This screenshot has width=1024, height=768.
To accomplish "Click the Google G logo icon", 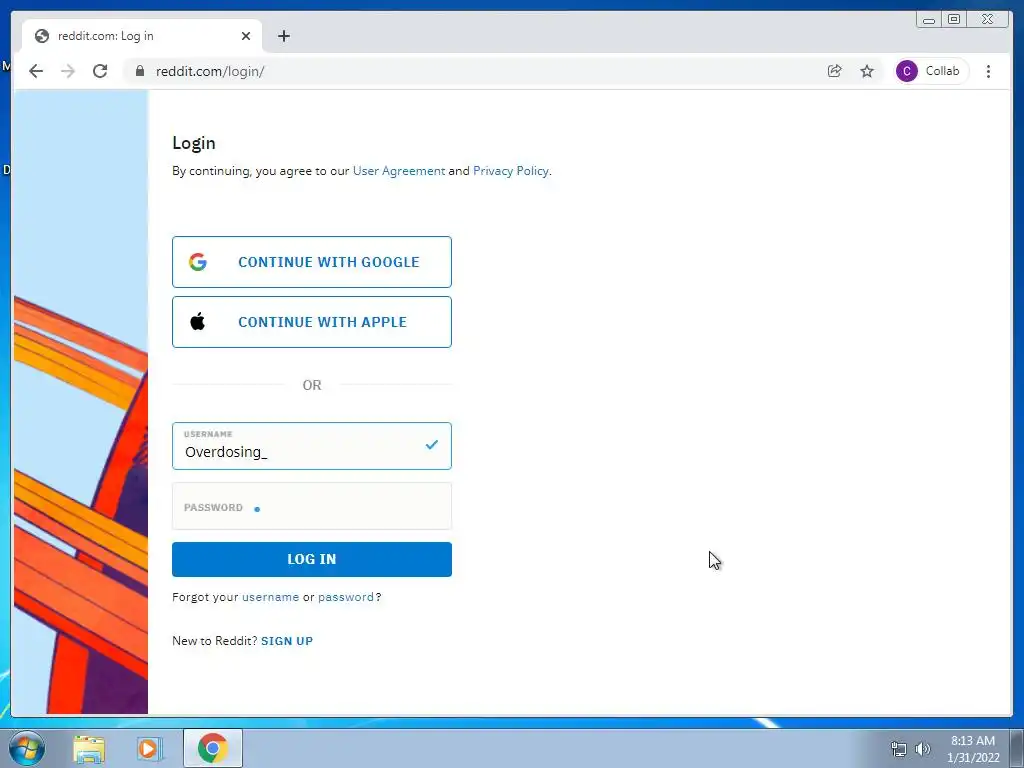I will (x=198, y=262).
